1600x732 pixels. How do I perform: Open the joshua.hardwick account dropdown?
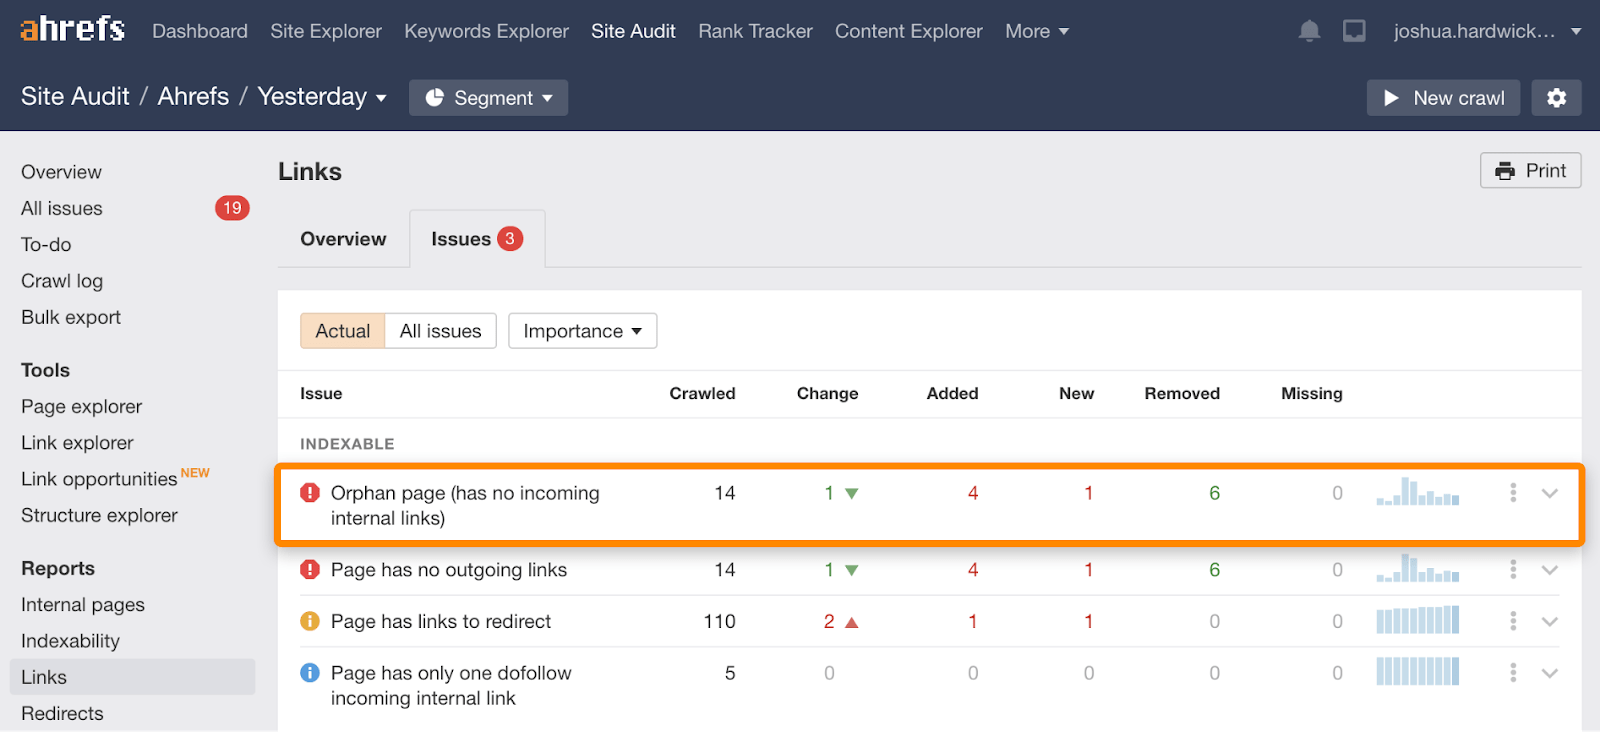tap(1487, 31)
